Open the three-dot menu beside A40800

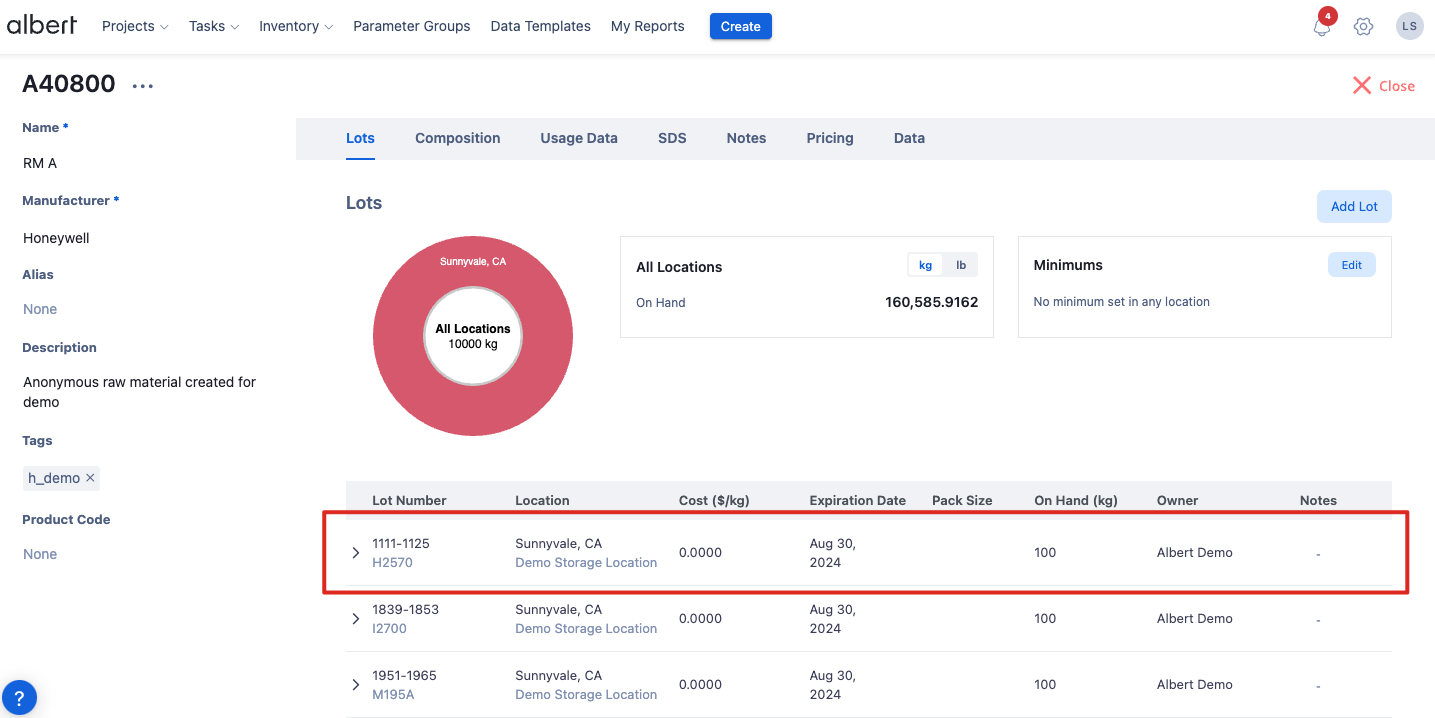coord(143,86)
